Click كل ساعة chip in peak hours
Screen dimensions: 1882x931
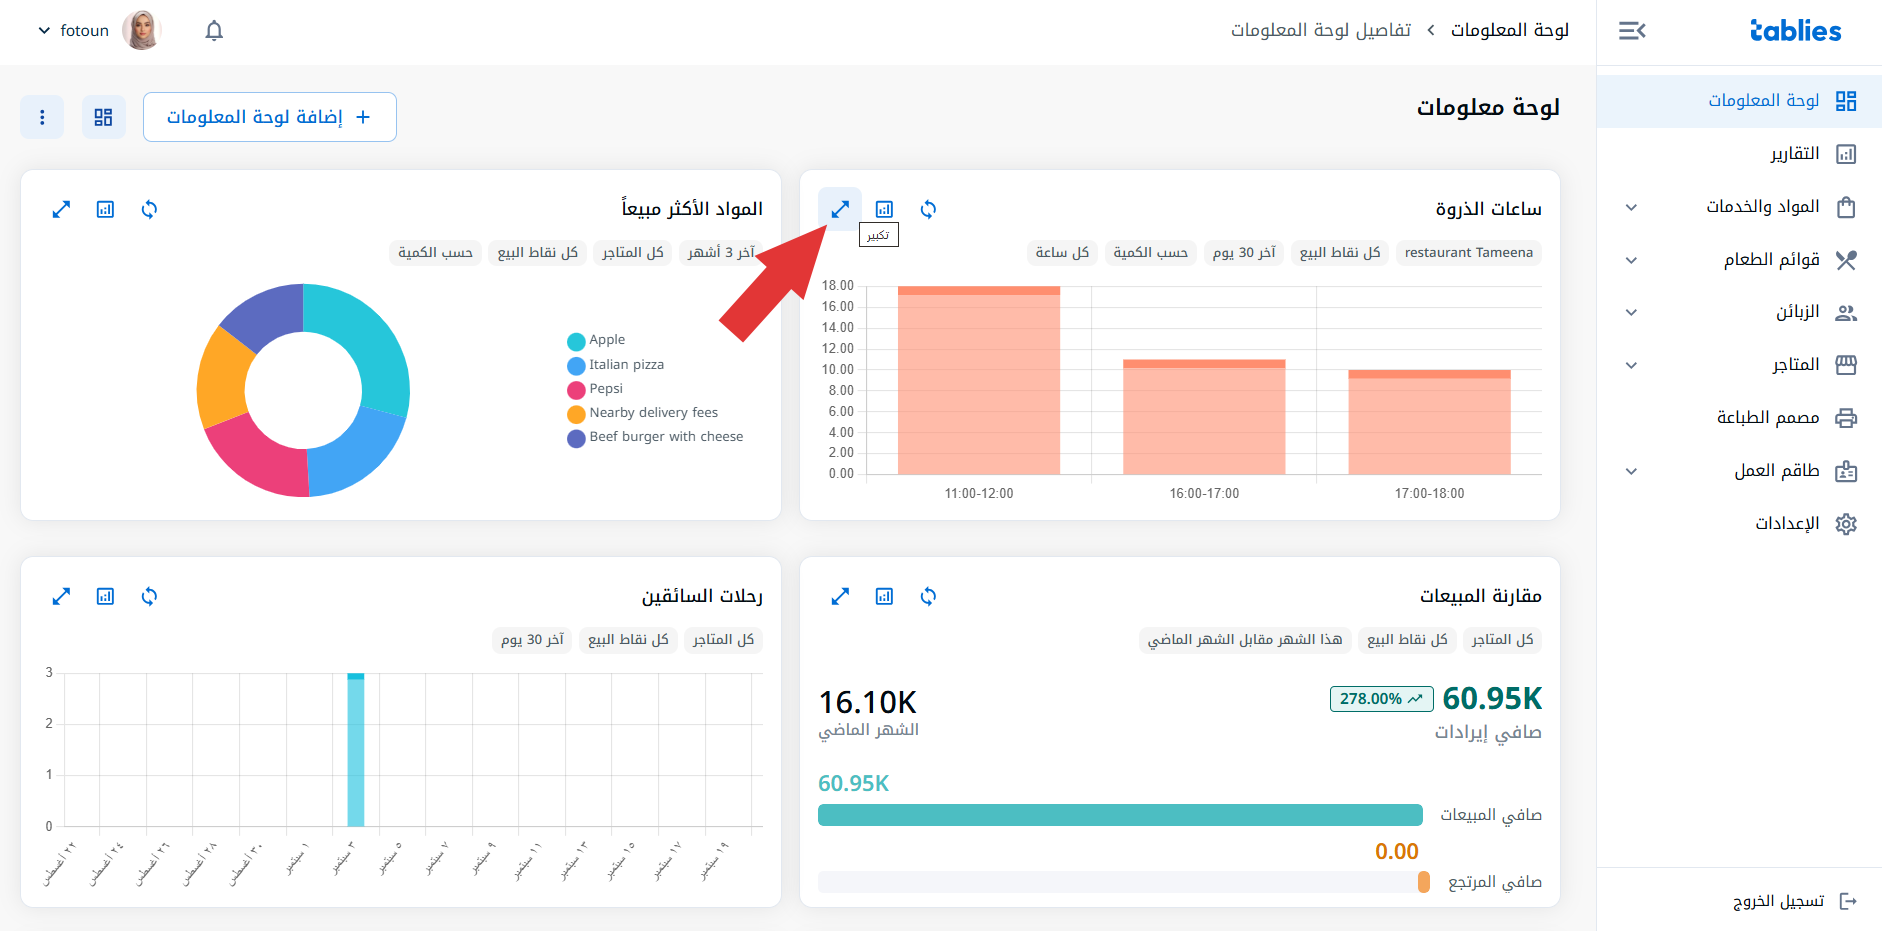pyautogui.click(x=1062, y=253)
